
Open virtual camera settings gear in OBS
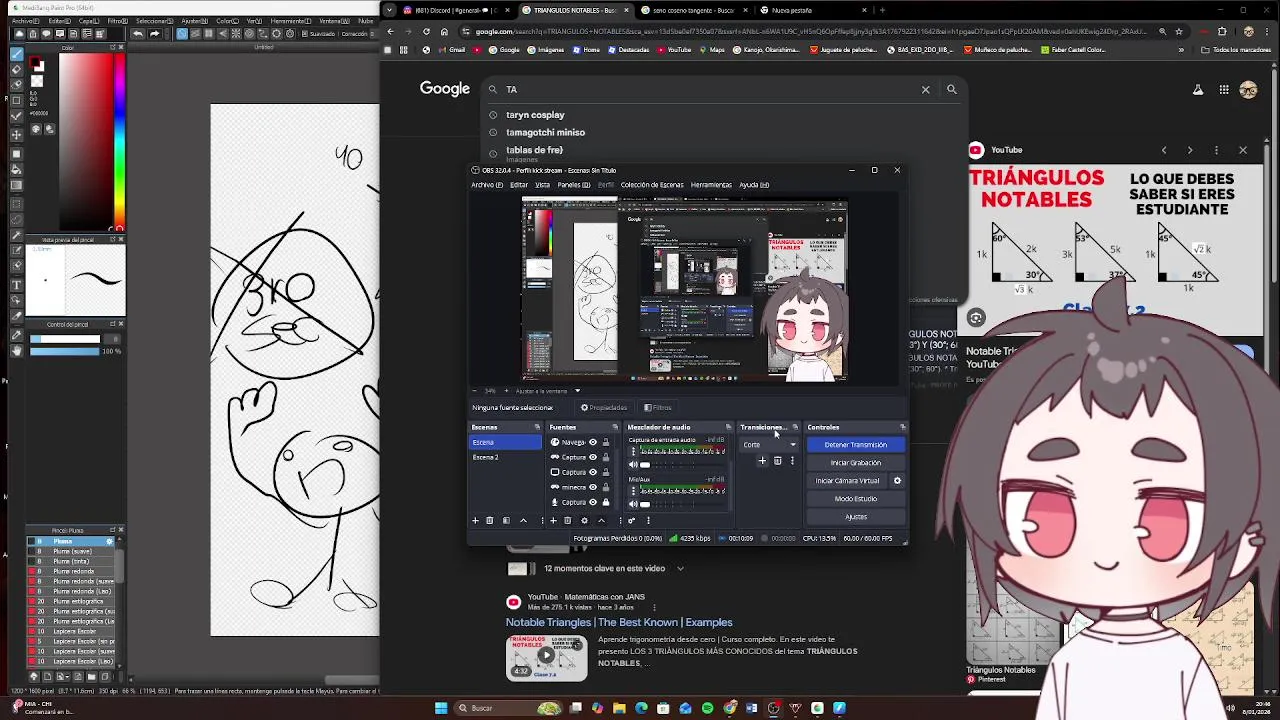click(x=897, y=480)
